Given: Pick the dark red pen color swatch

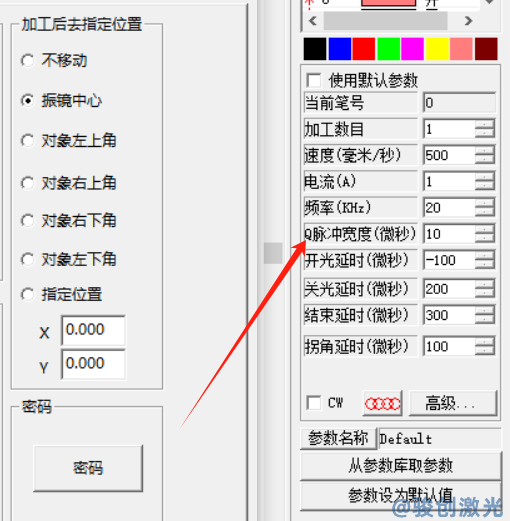Looking at the screenshot, I should pyautogui.click(x=486, y=49).
